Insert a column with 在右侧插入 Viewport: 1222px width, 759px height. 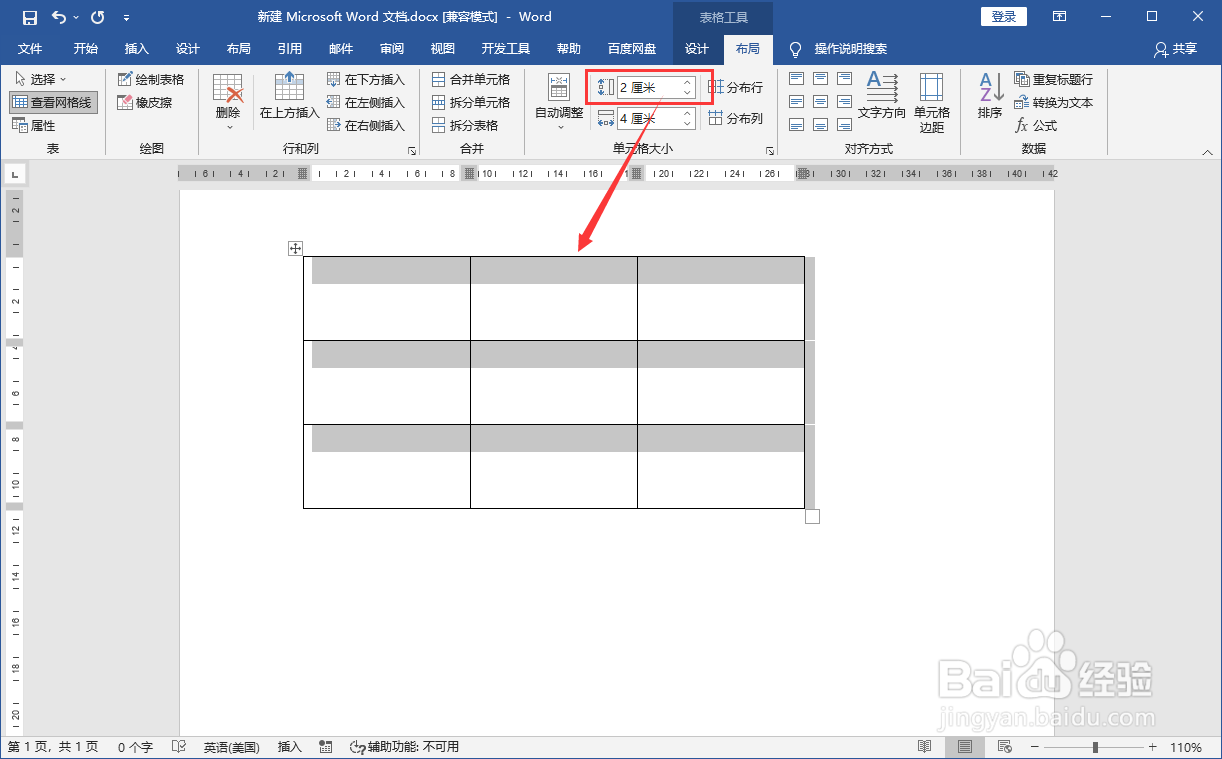click(366, 126)
